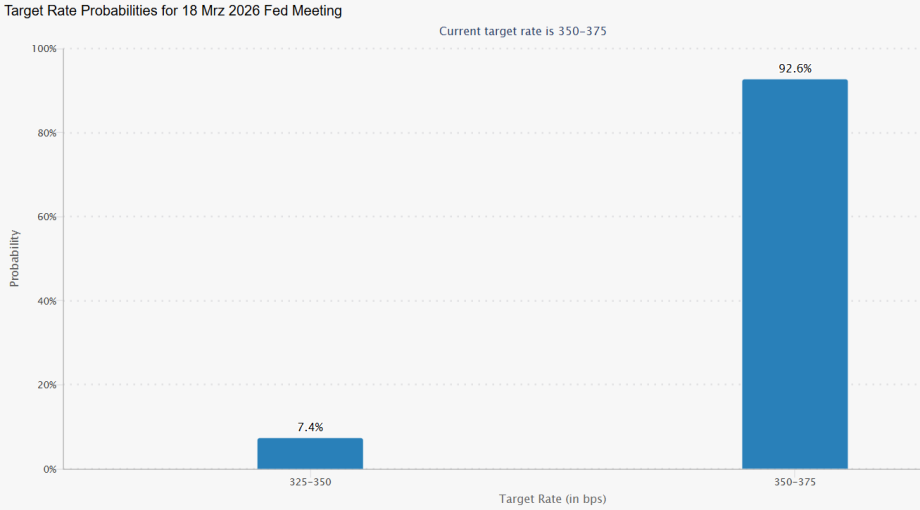Click empty plot area above the 7.4% bar

tap(310, 250)
